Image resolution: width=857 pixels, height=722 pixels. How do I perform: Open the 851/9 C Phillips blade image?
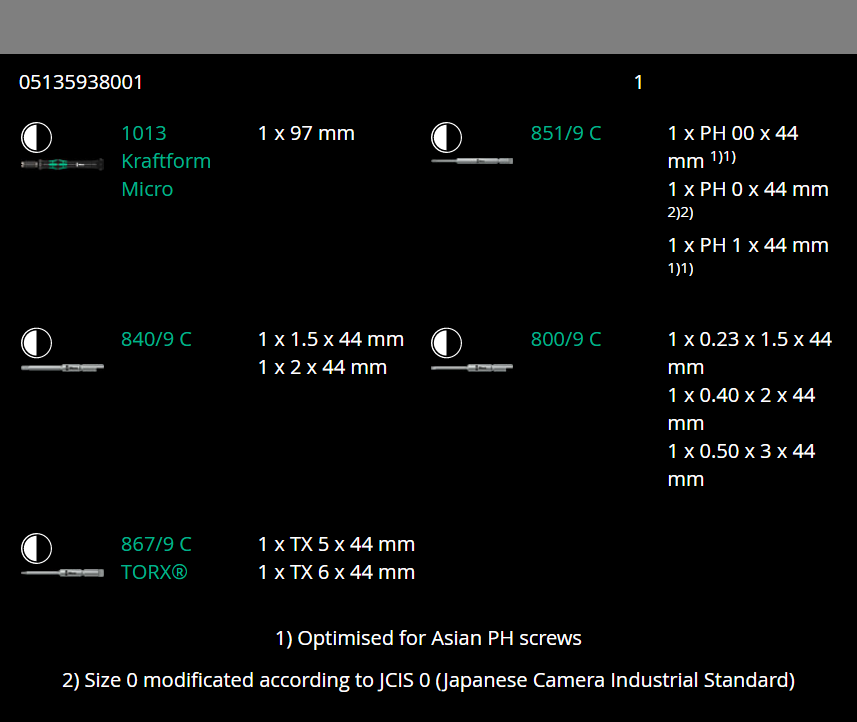click(472, 161)
